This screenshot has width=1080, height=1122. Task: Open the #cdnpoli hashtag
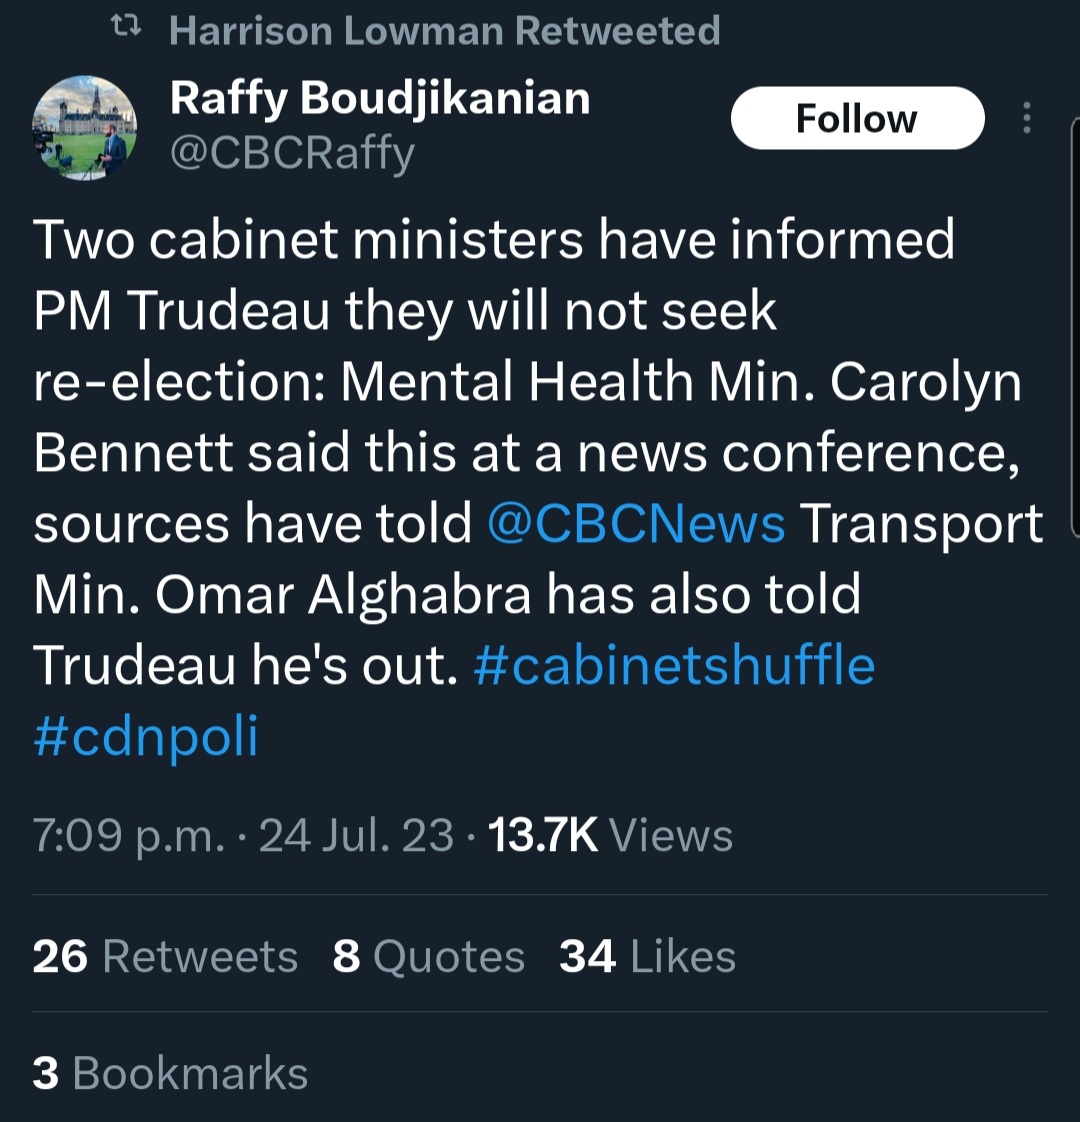click(x=146, y=737)
